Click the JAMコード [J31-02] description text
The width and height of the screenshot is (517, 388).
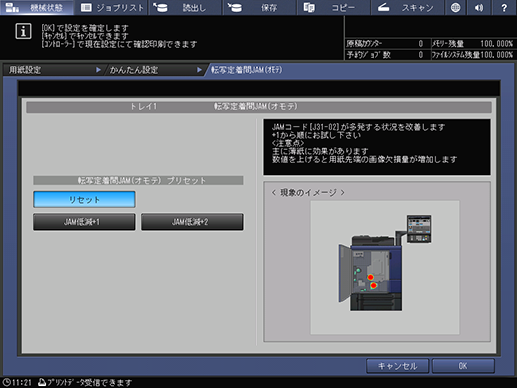pyautogui.click(x=358, y=127)
